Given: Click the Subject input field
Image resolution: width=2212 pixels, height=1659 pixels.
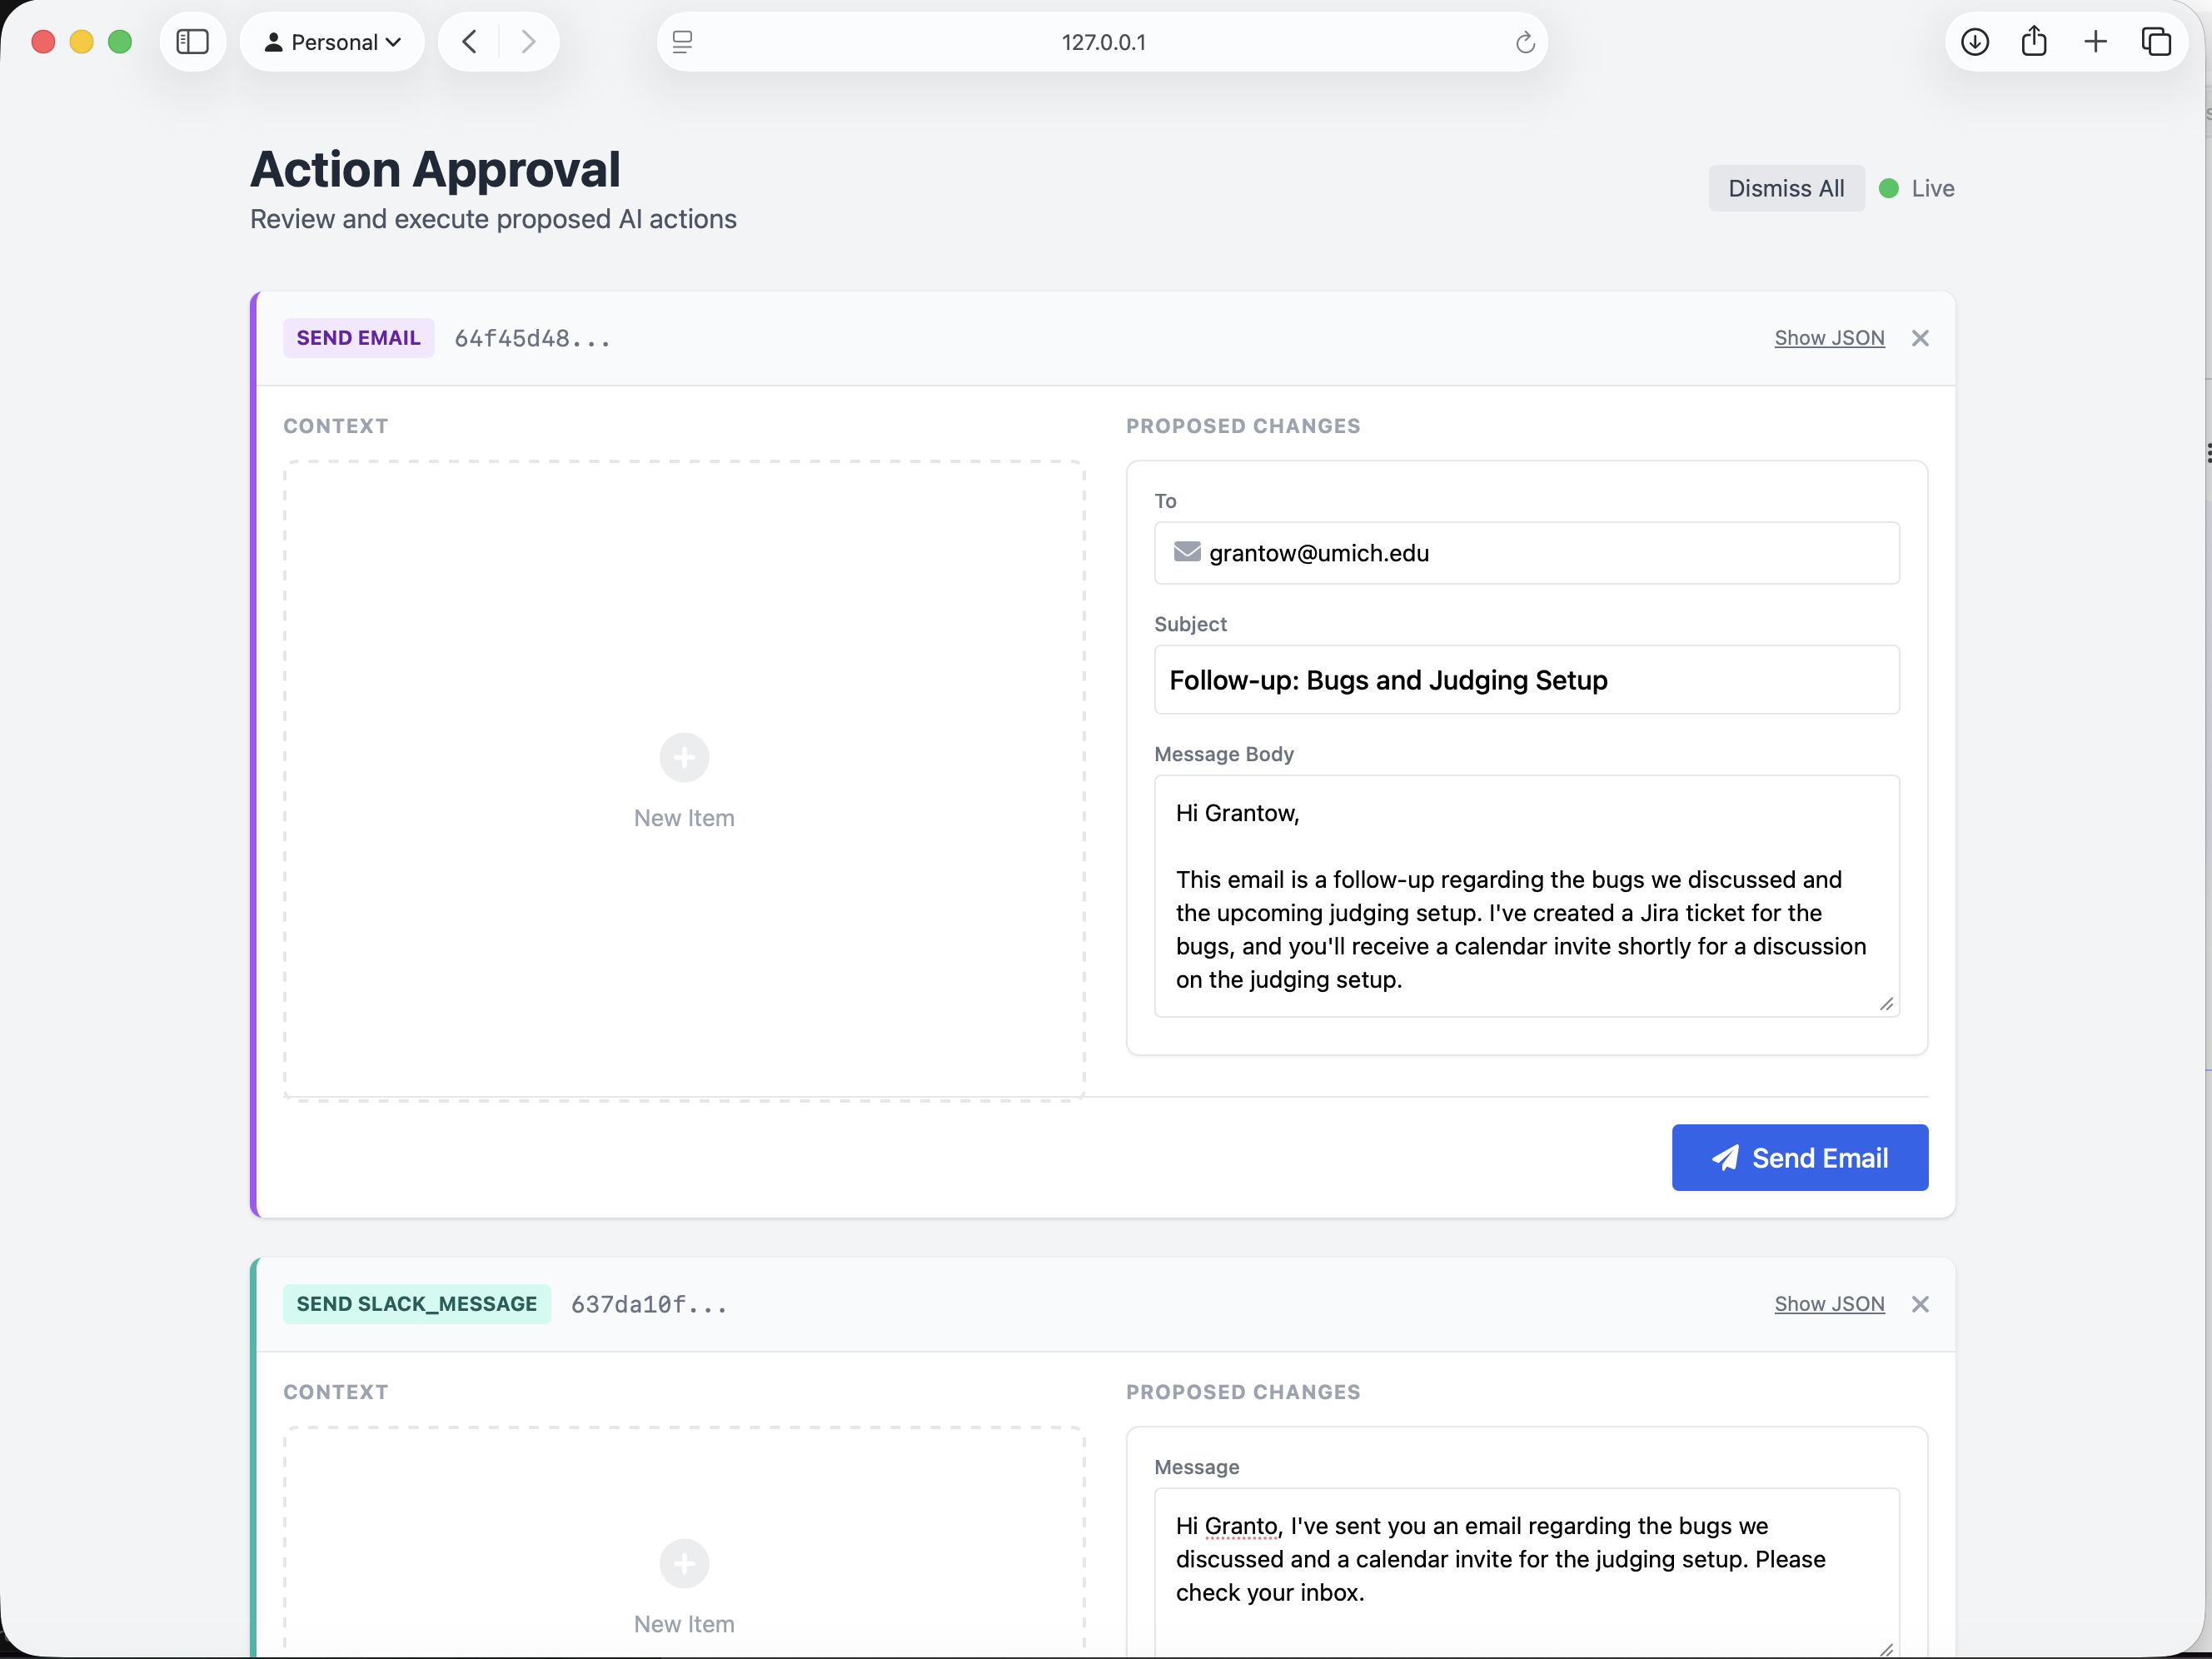Looking at the screenshot, I should click(1526, 680).
